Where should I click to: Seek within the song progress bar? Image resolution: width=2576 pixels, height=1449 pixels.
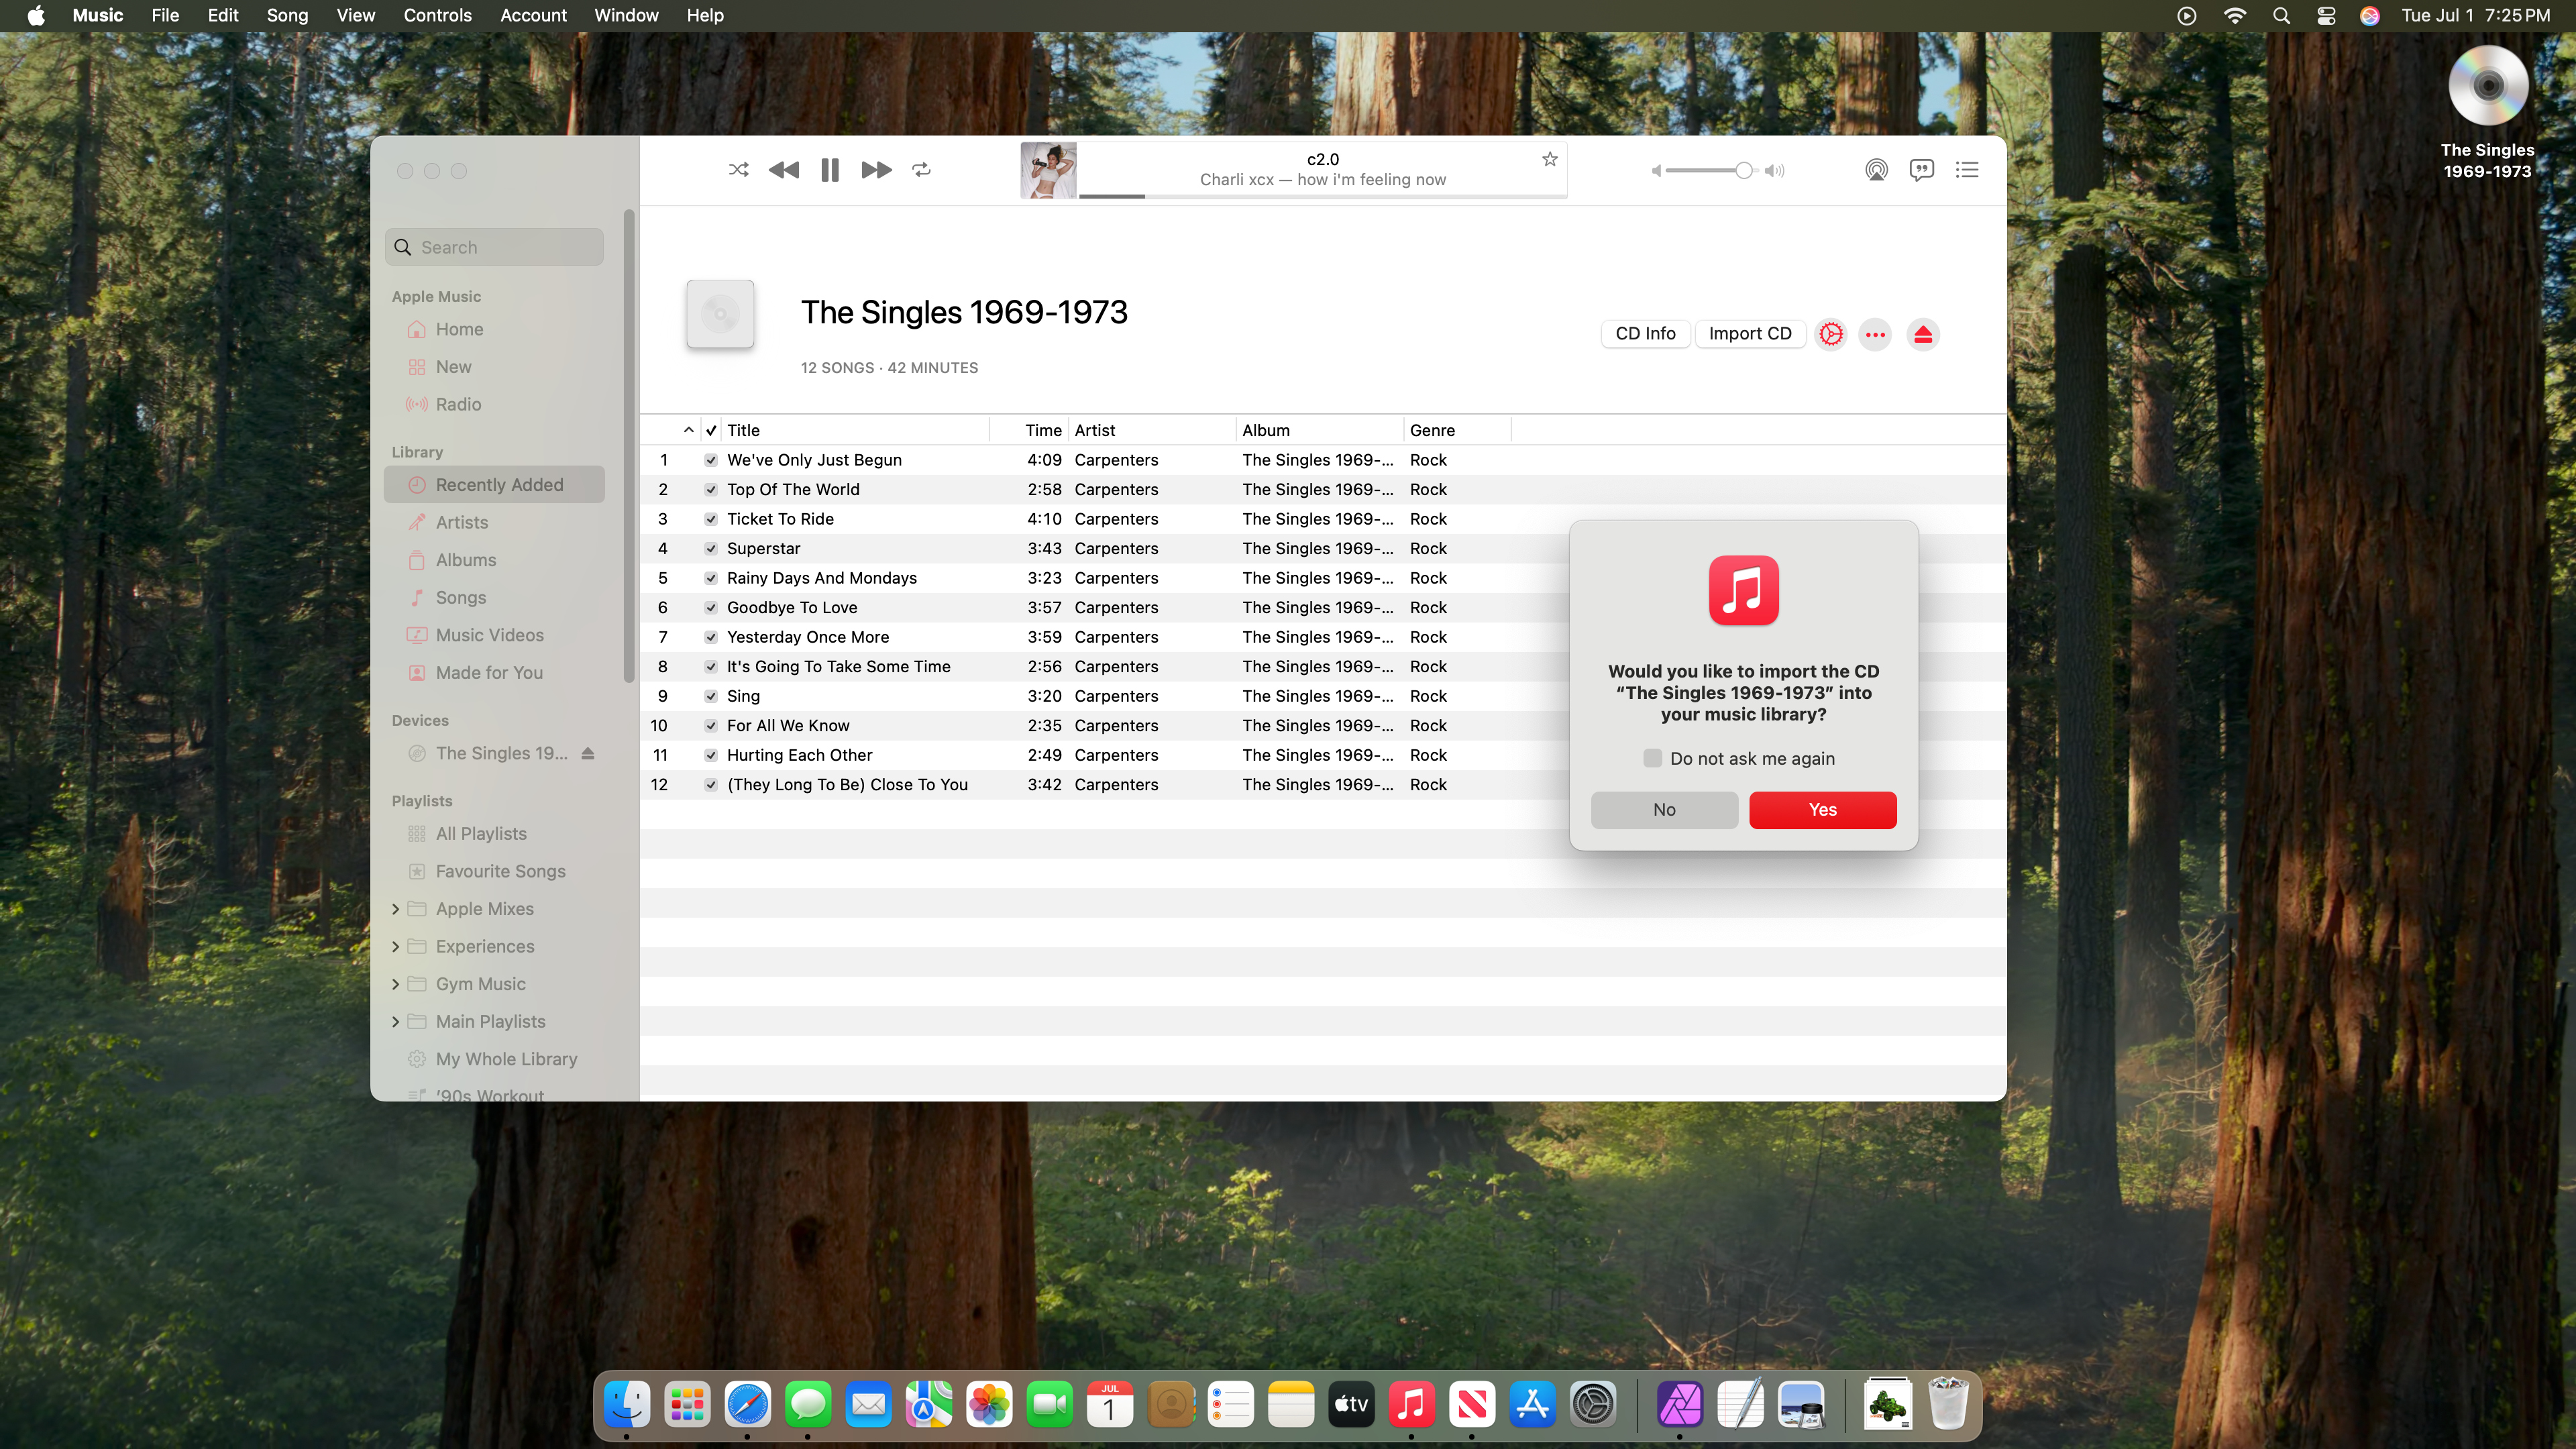(x=1322, y=196)
